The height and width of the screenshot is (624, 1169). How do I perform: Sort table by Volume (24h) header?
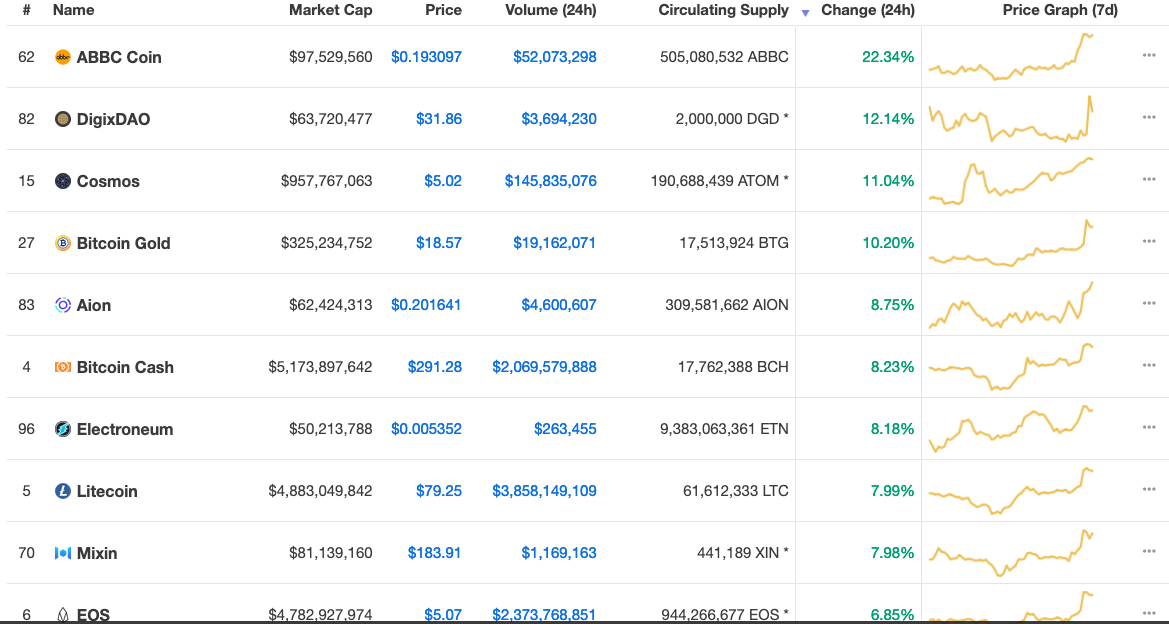coord(551,10)
